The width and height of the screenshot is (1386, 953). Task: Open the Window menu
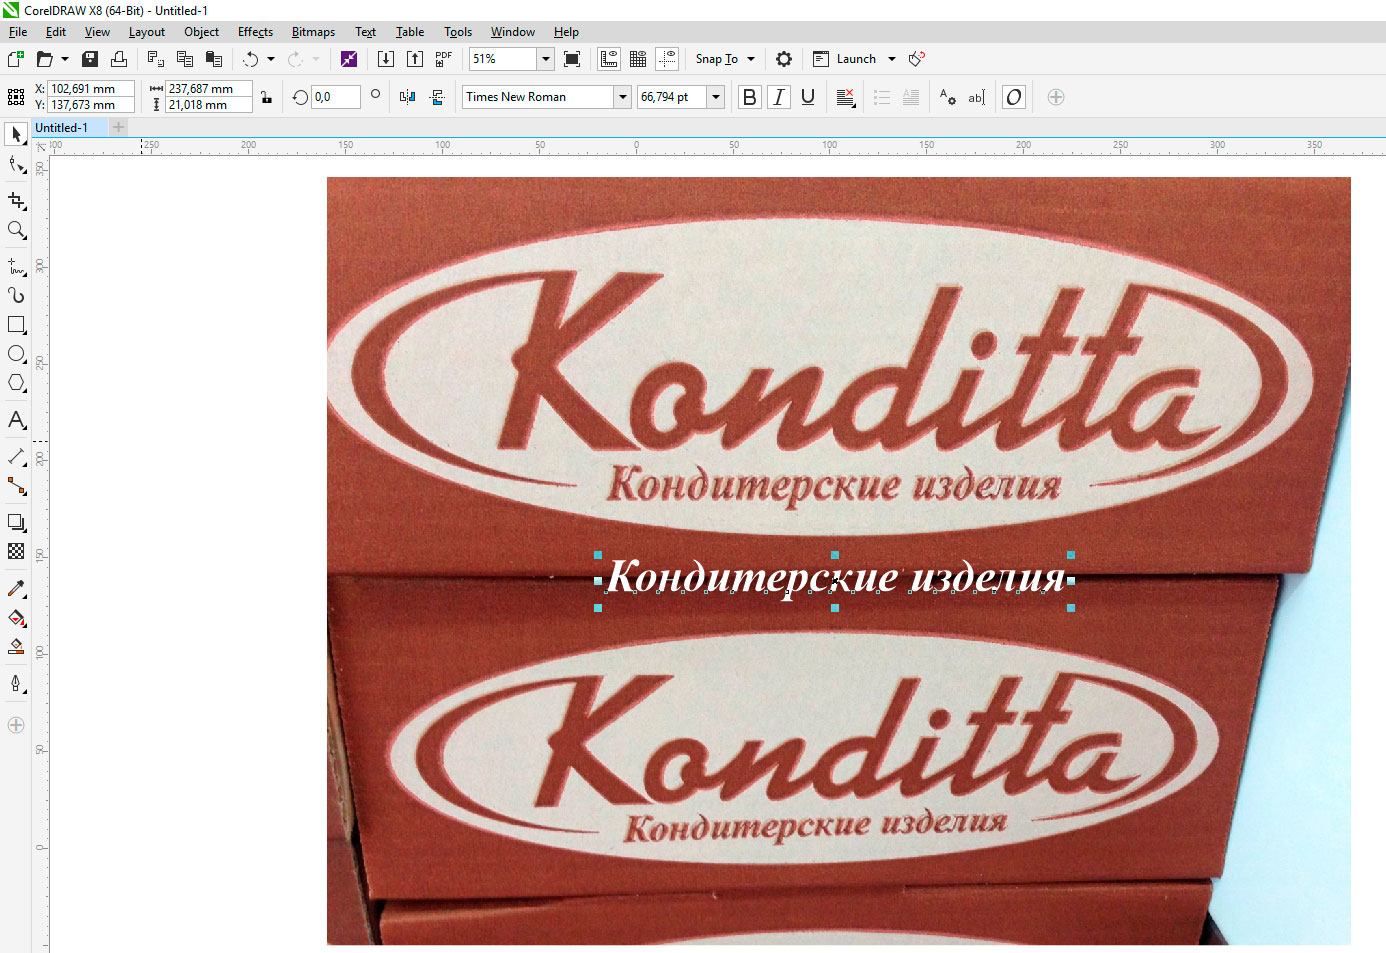pyautogui.click(x=513, y=32)
